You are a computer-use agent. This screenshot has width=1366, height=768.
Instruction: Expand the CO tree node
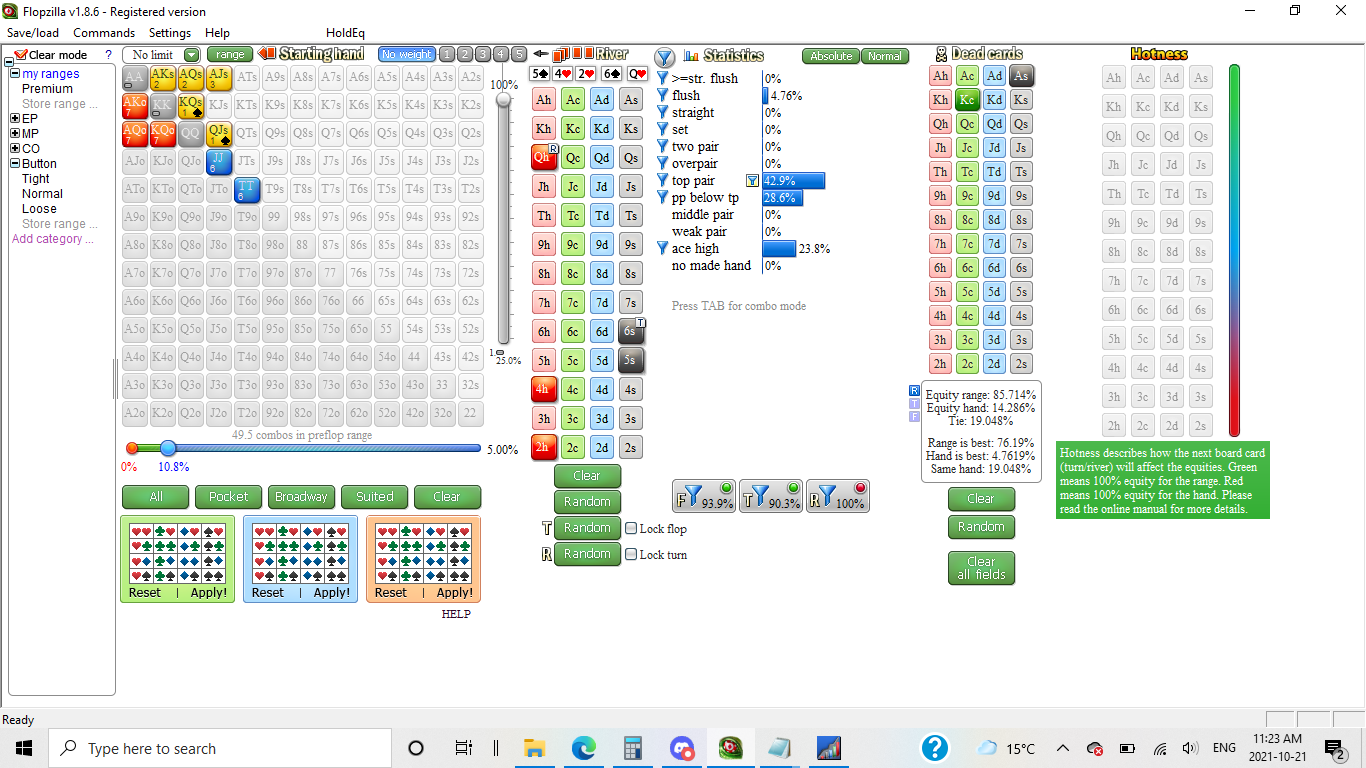click(15, 149)
